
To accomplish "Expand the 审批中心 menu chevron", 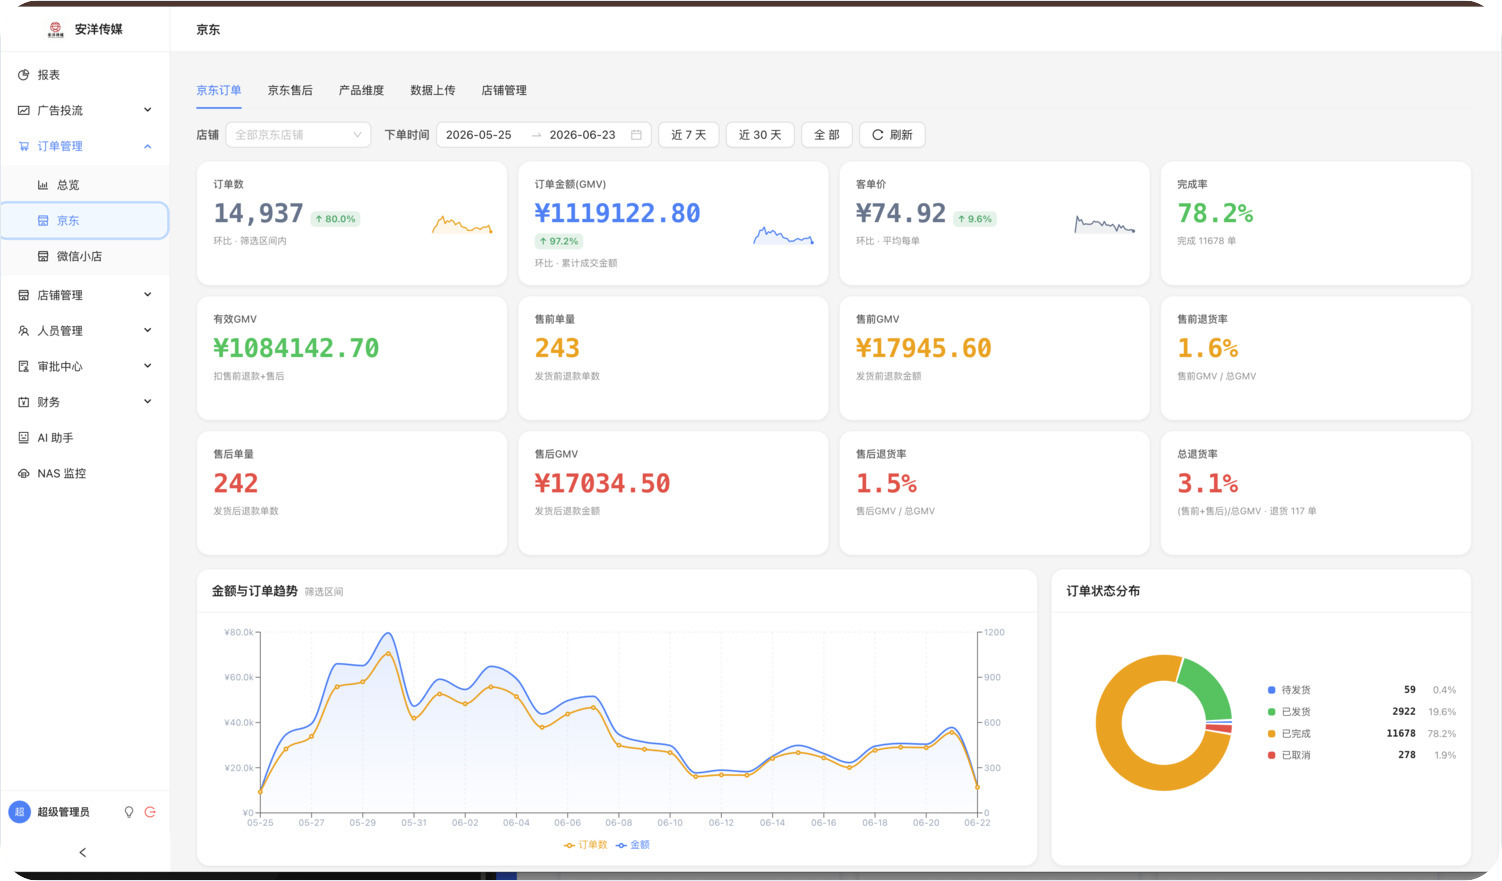I will point(148,366).
